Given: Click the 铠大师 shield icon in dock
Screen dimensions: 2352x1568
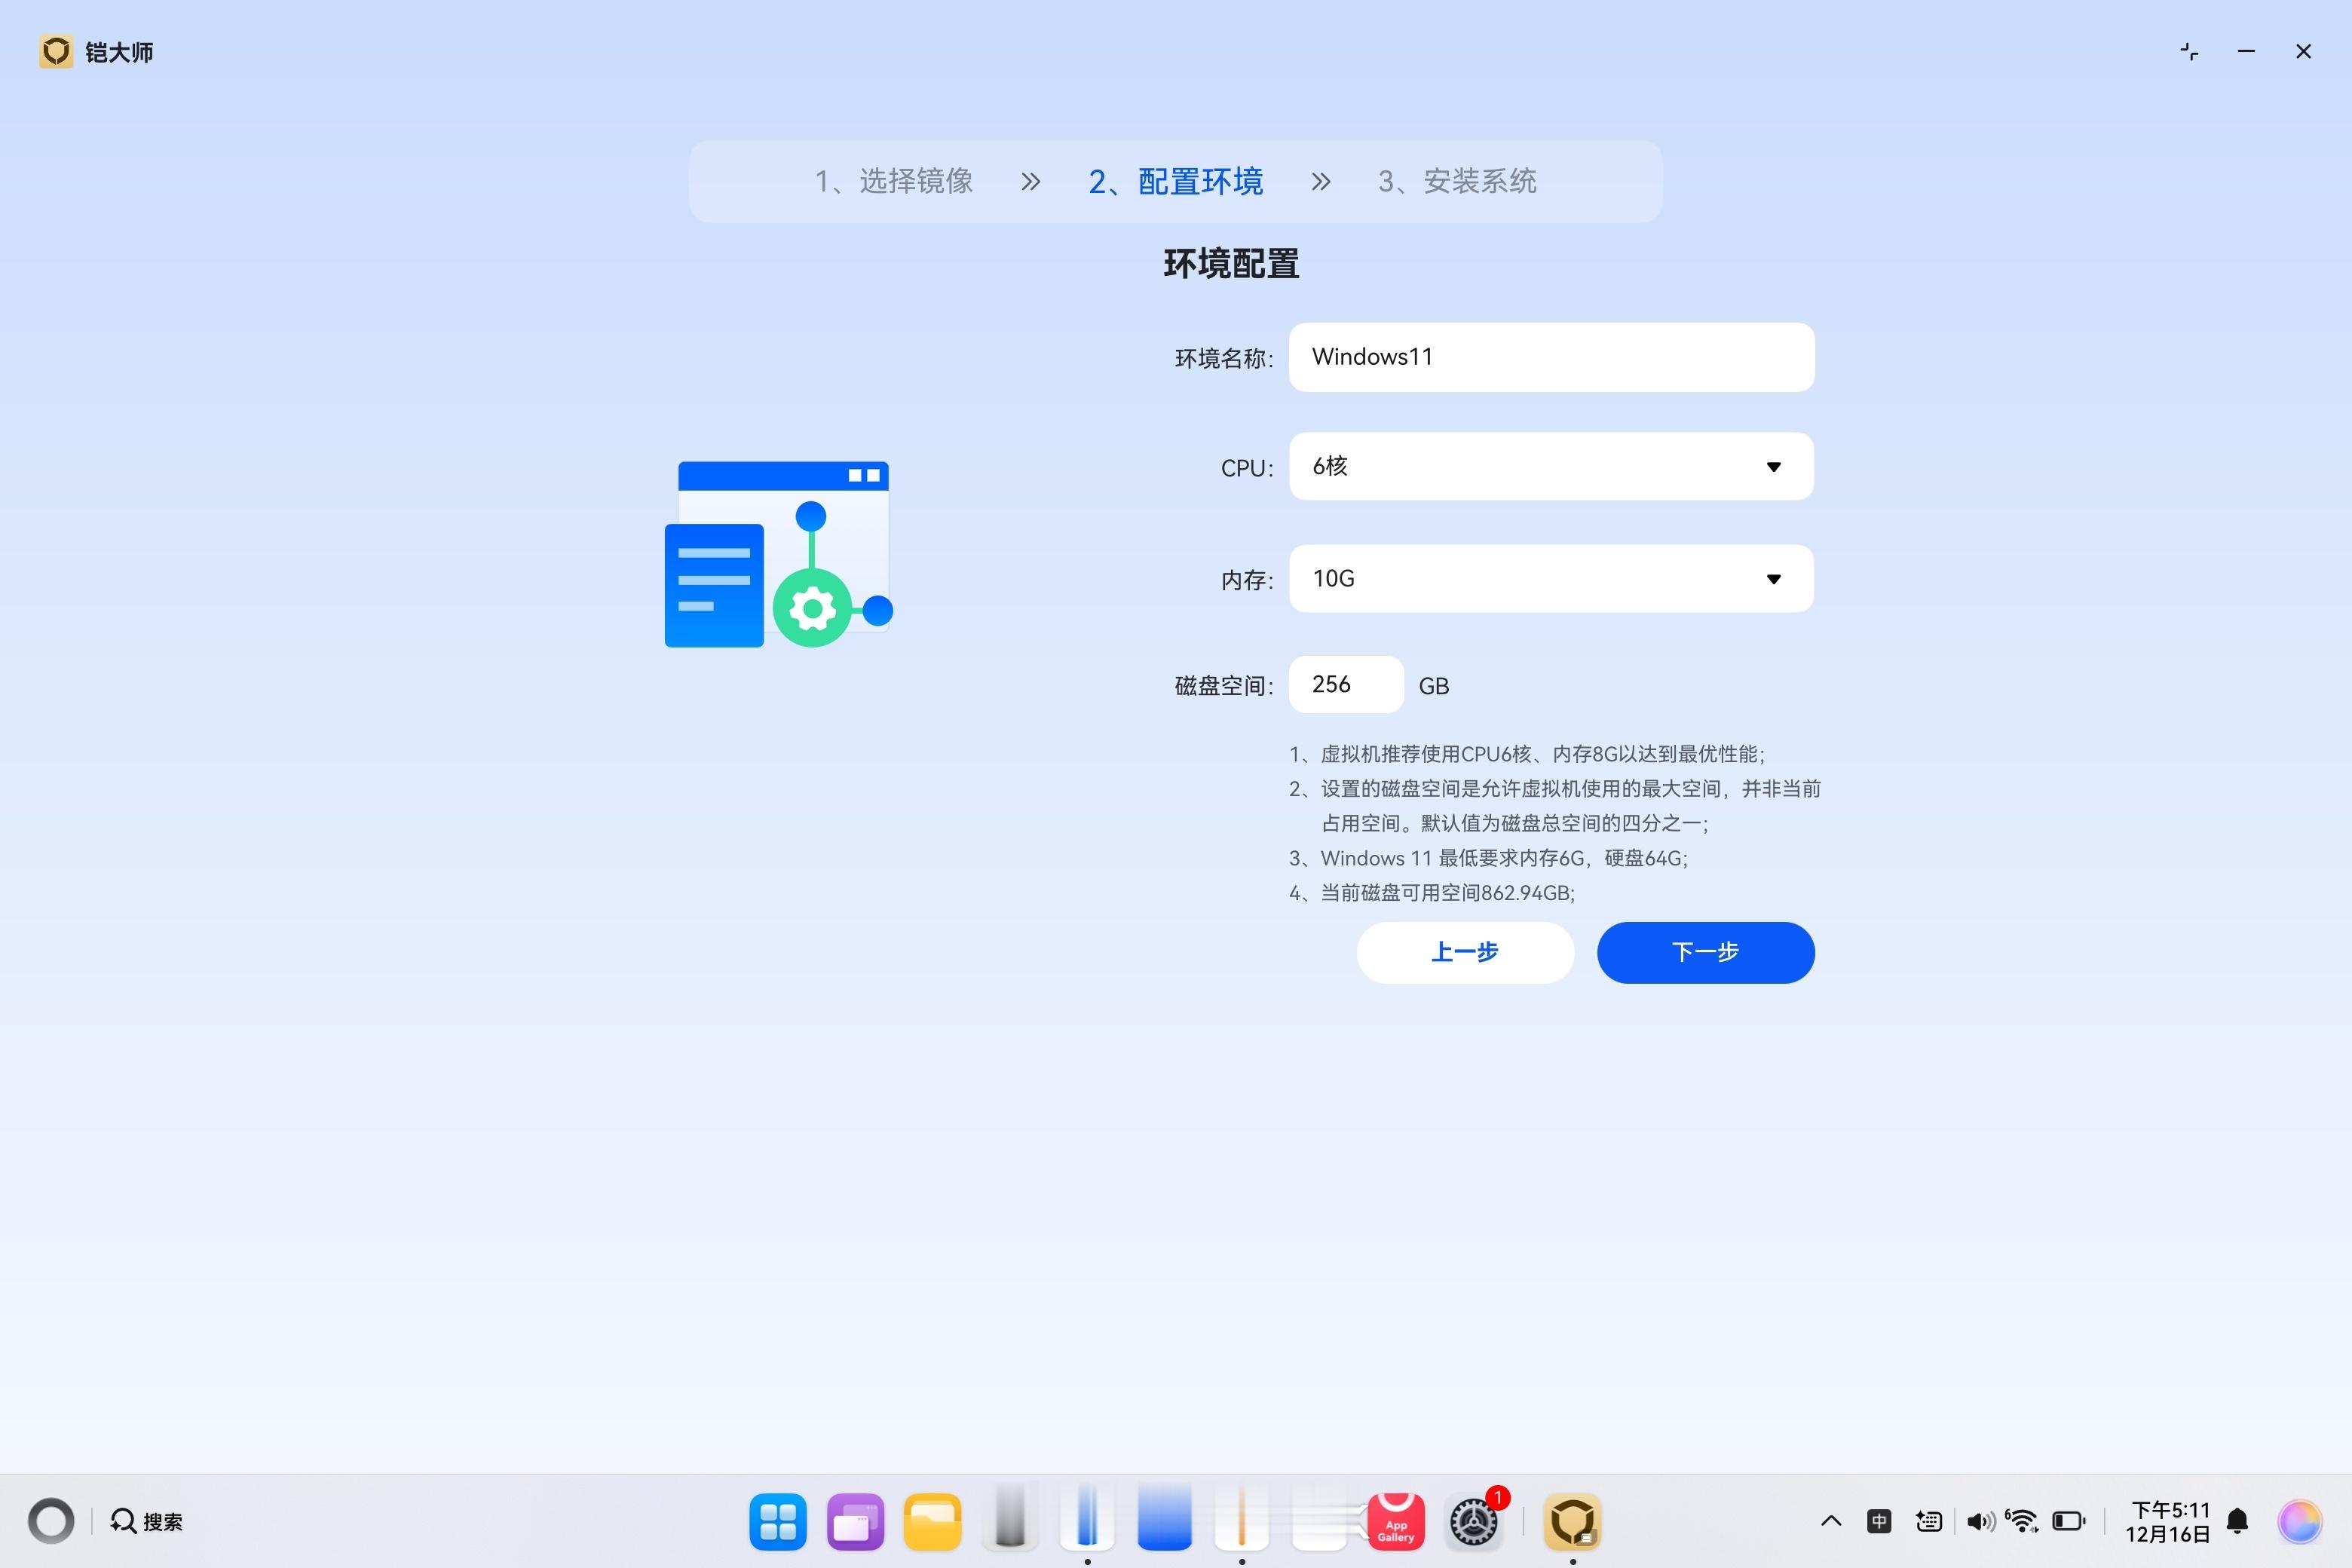Looking at the screenshot, I should [x=1572, y=1521].
